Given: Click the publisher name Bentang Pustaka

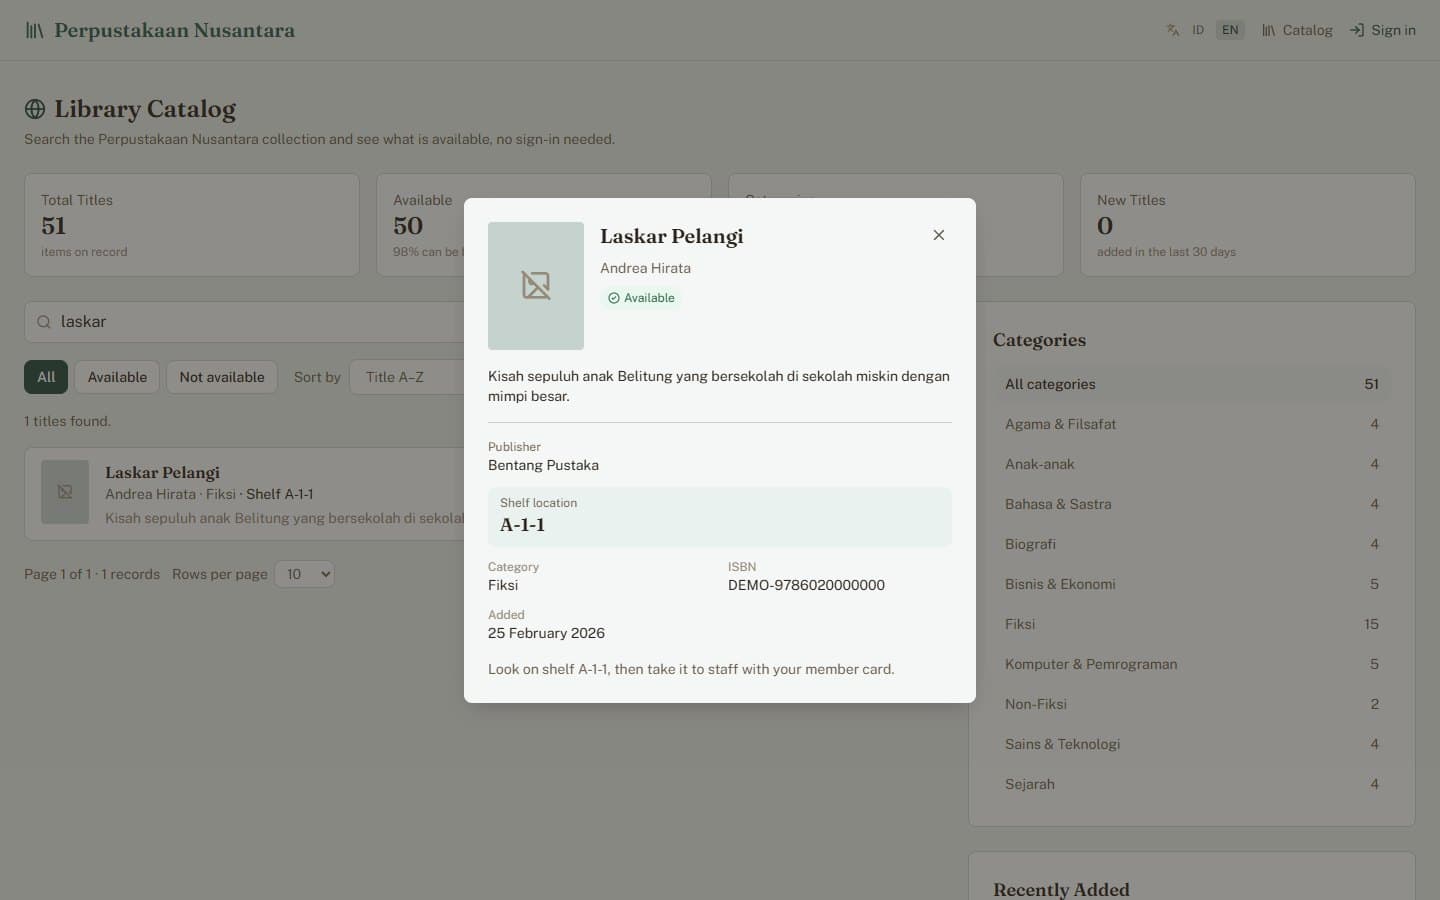Looking at the screenshot, I should pyautogui.click(x=543, y=465).
